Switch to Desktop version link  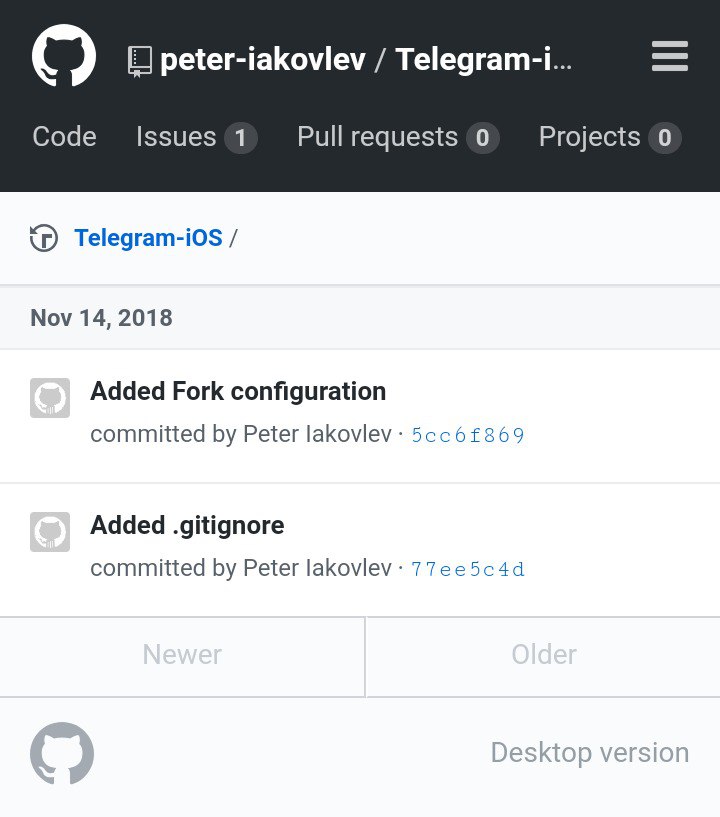click(x=590, y=753)
